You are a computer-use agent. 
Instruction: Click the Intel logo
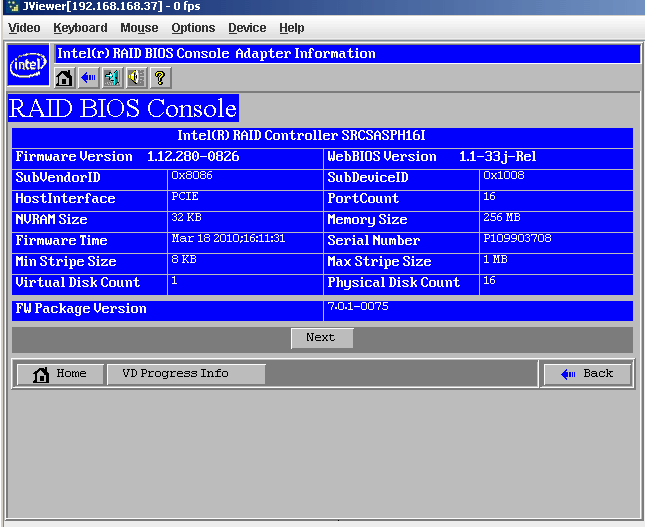tap(28, 66)
